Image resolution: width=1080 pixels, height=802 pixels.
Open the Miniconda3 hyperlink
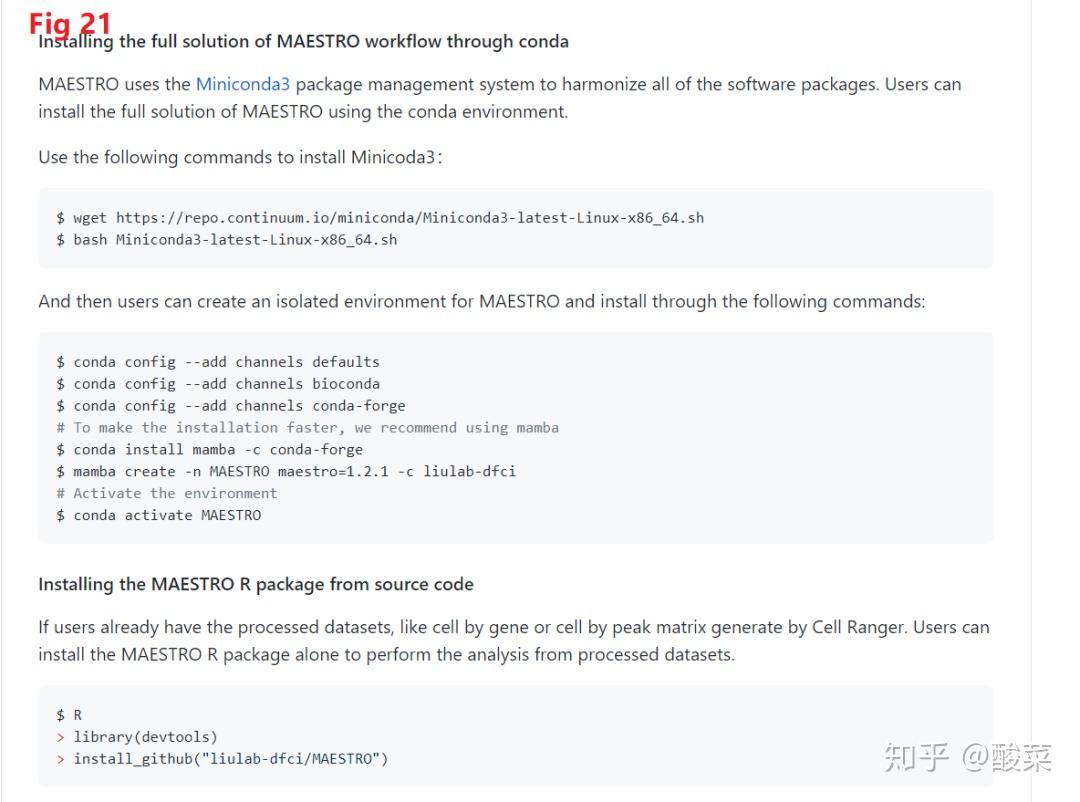click(x=242, y=84)
